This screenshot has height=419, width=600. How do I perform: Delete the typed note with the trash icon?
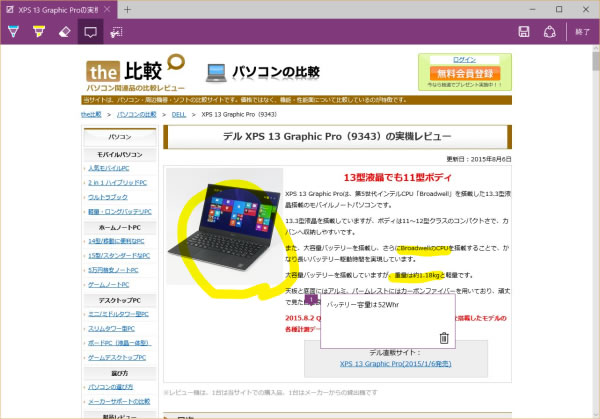pos(444,338)
